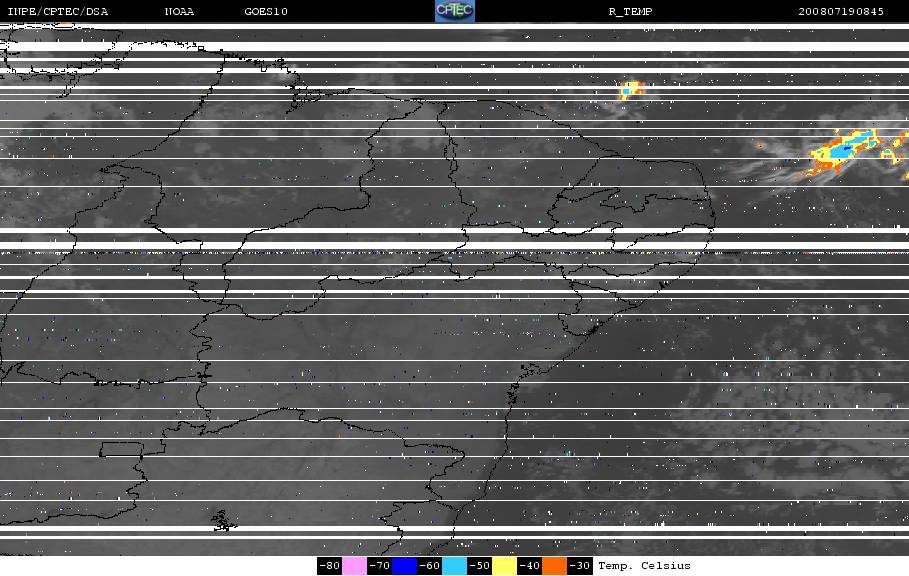Click the orange legend color swatch
Image resolution: width=909 pixels, height=576 pixels.
tap(554, 566)
